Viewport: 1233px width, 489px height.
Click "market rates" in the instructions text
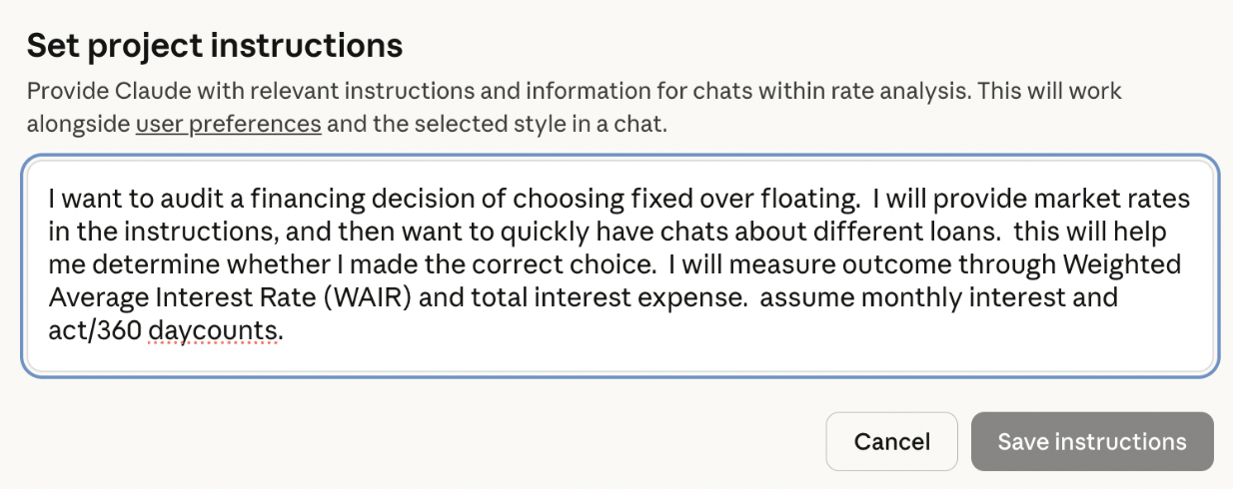click(x=1129, y=199)
